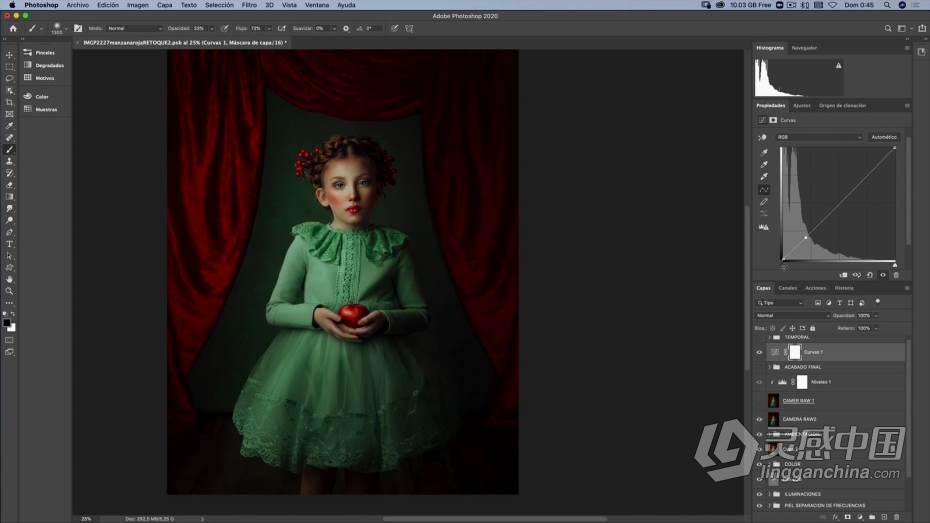Select white point eyedropper in Curves
Screen dimensions: 930x523
tap(764, 176)
